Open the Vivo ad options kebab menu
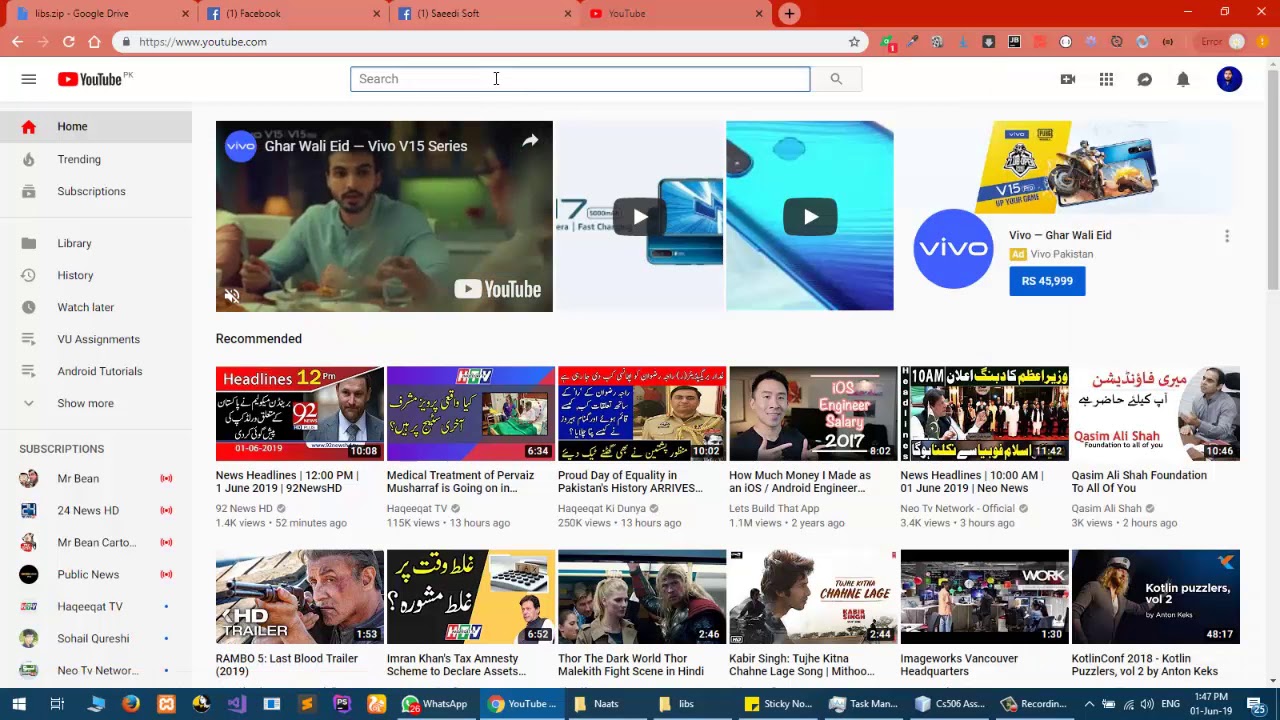1280x720 pixels. (1227, 236)
